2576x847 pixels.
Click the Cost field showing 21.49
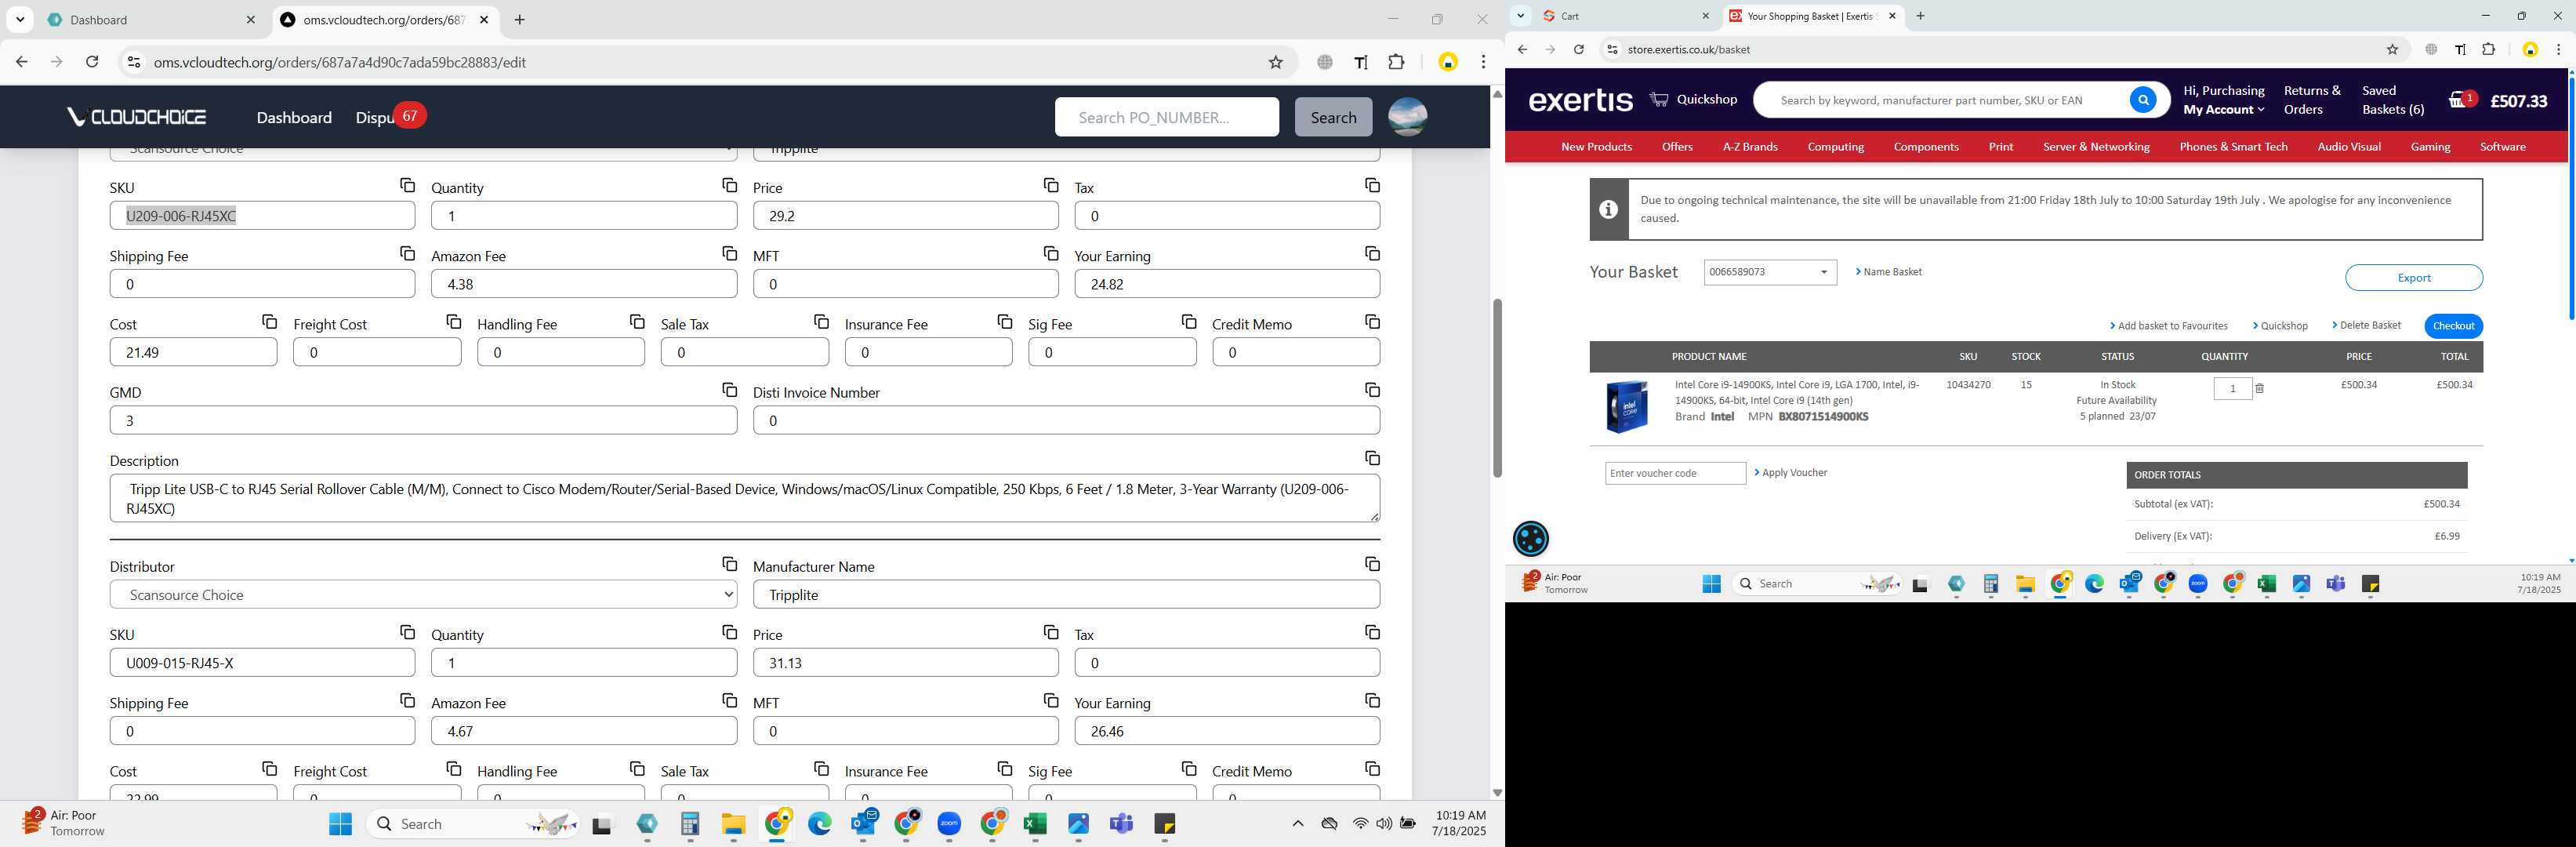[x=193, y=352]
